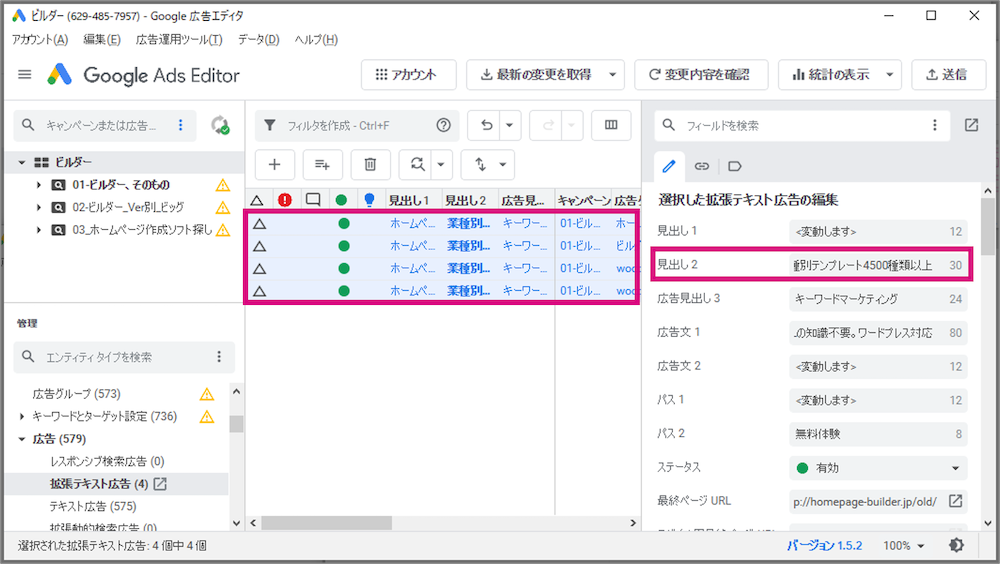Viewport: 1000px width, 564px height.
Task: Sort by the lightbulb recommendation column
Action: point(369,200)
